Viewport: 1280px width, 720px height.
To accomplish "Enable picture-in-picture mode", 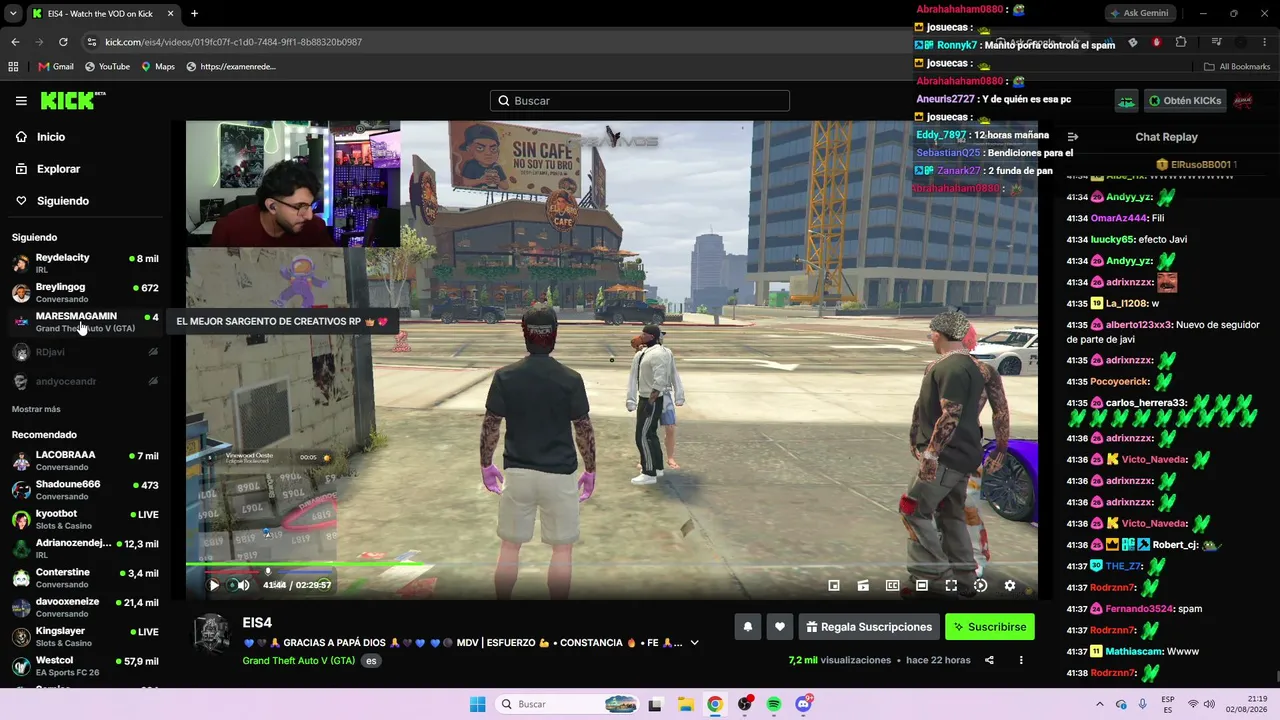I will click(x=834, y=586).
